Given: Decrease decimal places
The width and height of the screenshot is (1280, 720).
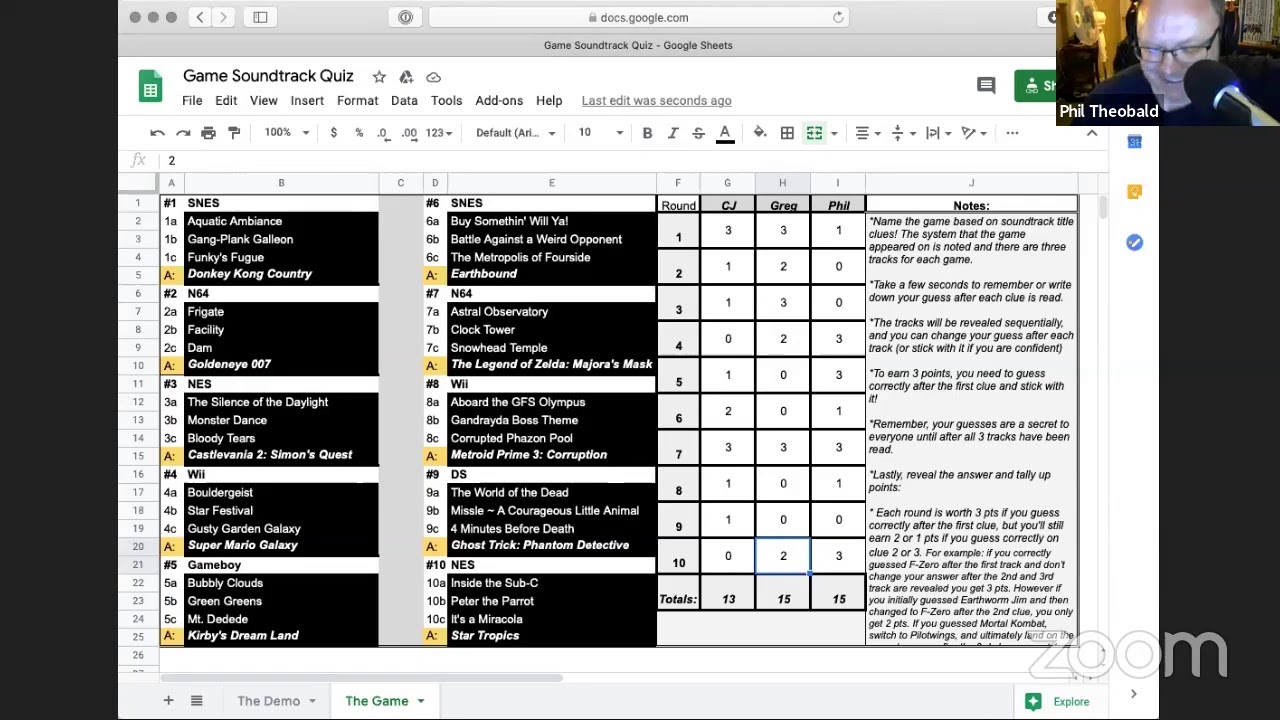Looking at the screenshot, I should coord(383,133).
